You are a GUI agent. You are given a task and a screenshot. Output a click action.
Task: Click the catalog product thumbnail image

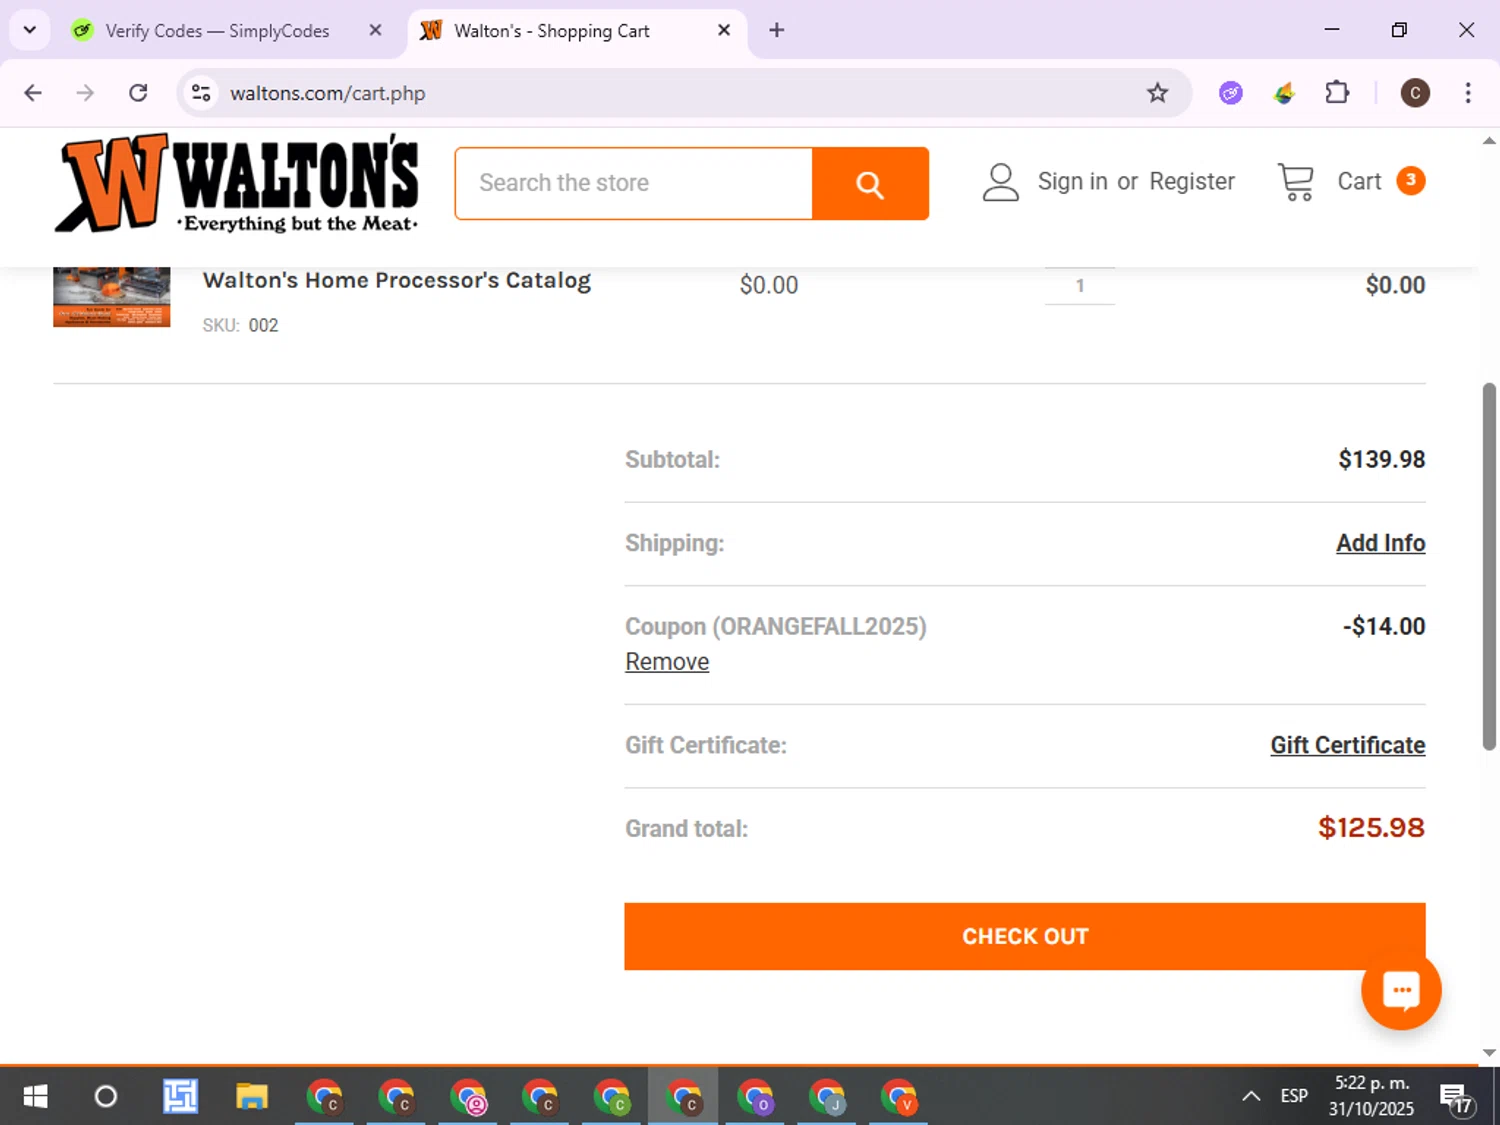(x=111, y=297)
